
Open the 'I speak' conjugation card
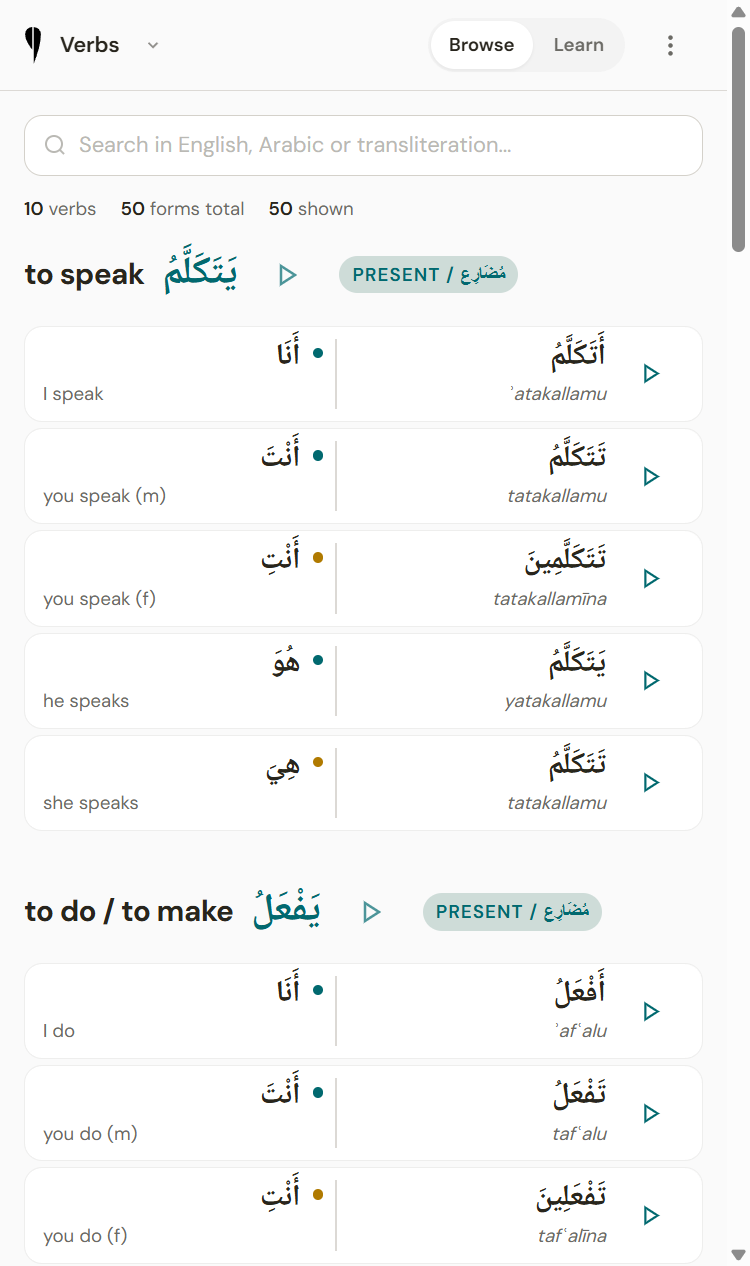point(363,374)
